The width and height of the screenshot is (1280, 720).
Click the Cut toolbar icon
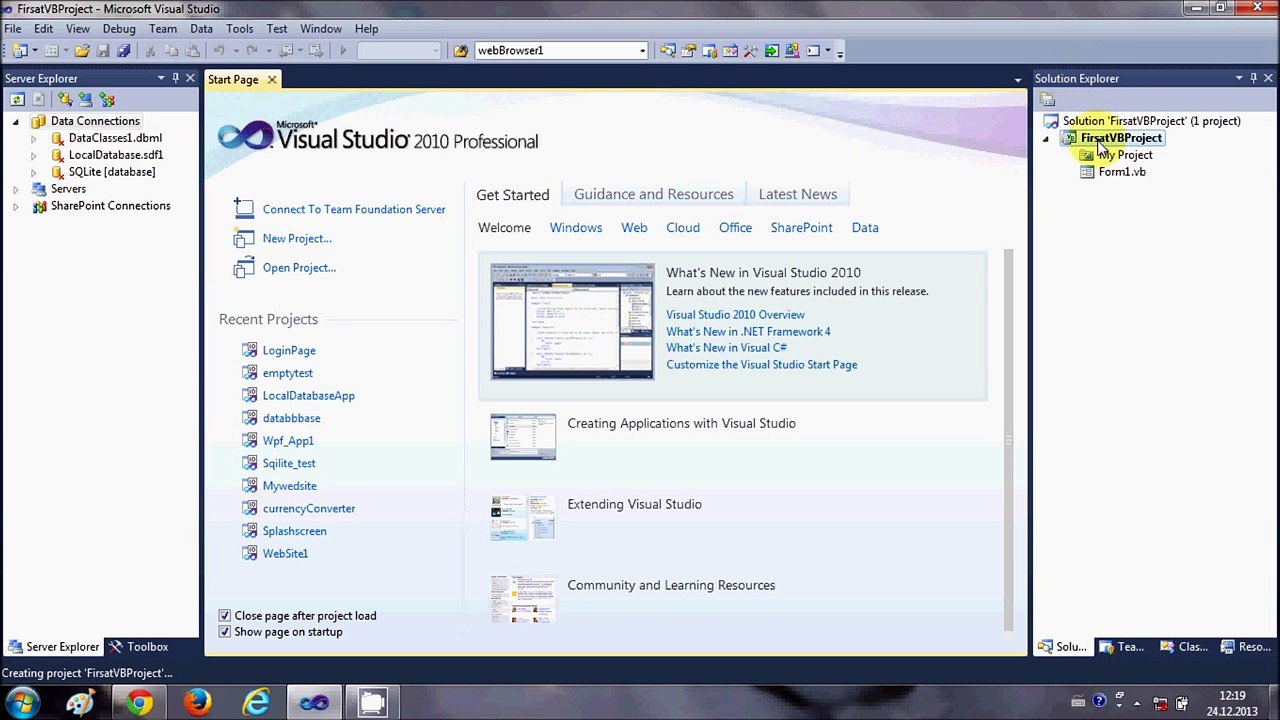coord(150,50)
